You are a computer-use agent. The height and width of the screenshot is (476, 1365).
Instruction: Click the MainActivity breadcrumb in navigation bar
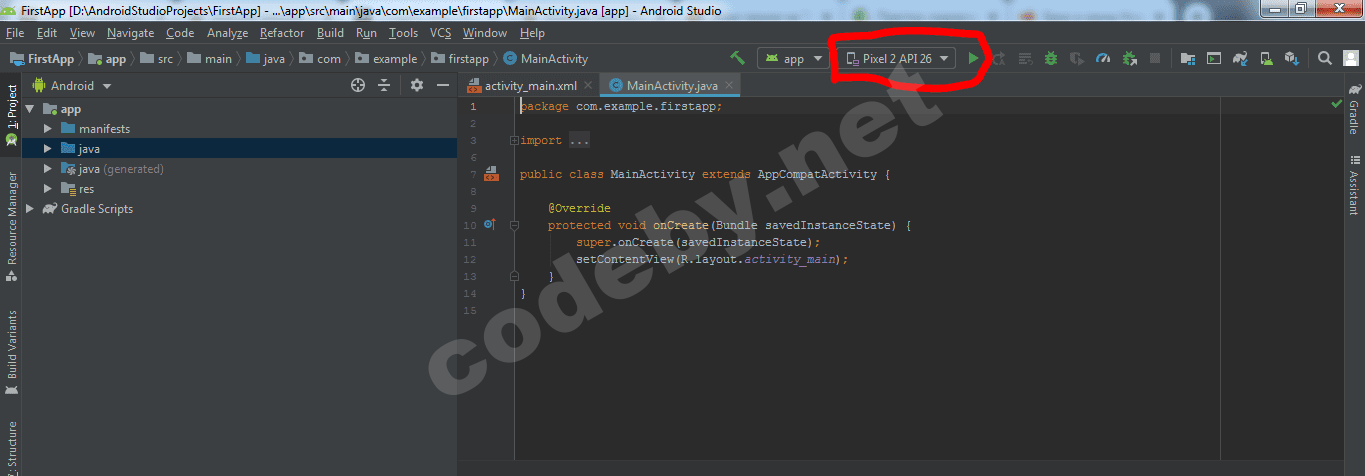pyautogui.click(x=546, y=59)
